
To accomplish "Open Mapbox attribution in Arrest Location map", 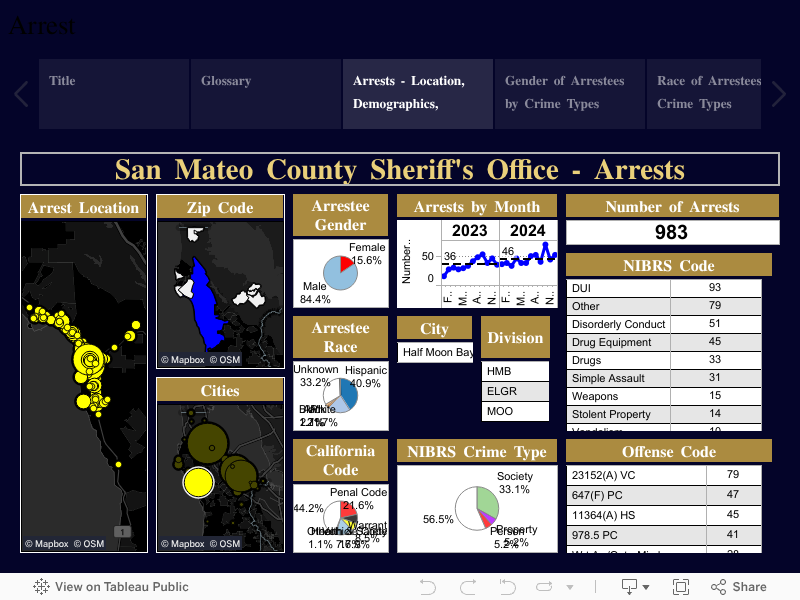I will tap(46, 544).
